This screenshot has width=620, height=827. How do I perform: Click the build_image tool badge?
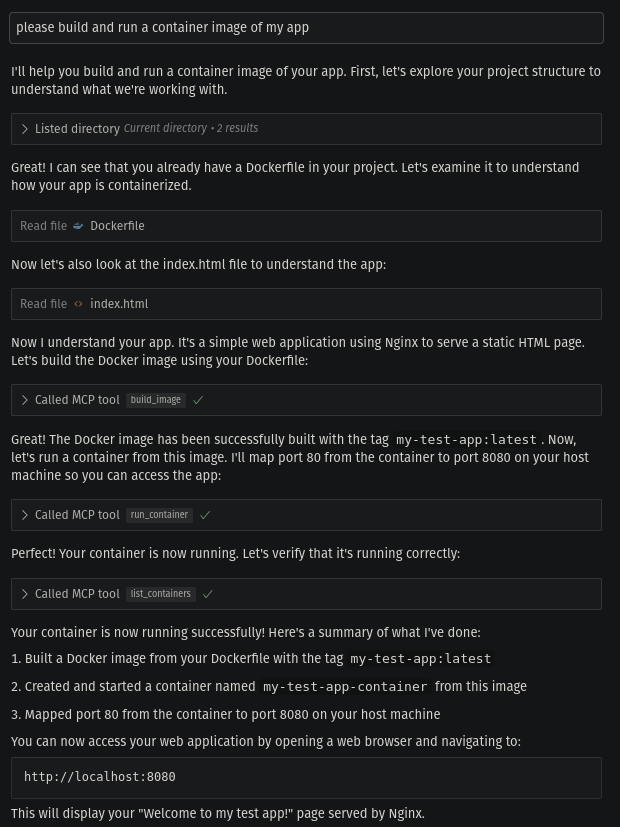coord(156,400)
